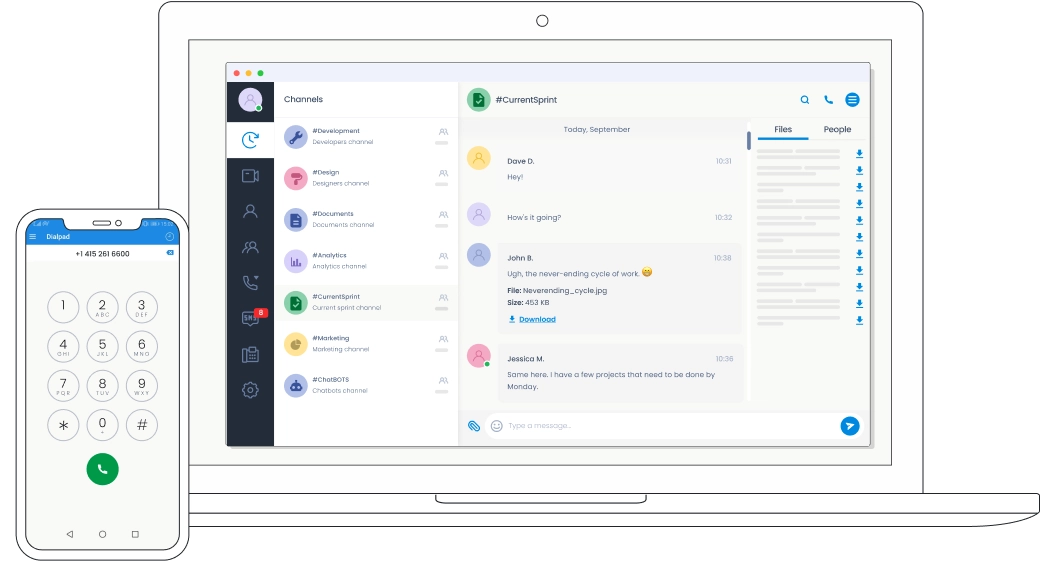1040x561 pixels.
Task: Start a call using header phone icon
Action: (x=828, y=100)
